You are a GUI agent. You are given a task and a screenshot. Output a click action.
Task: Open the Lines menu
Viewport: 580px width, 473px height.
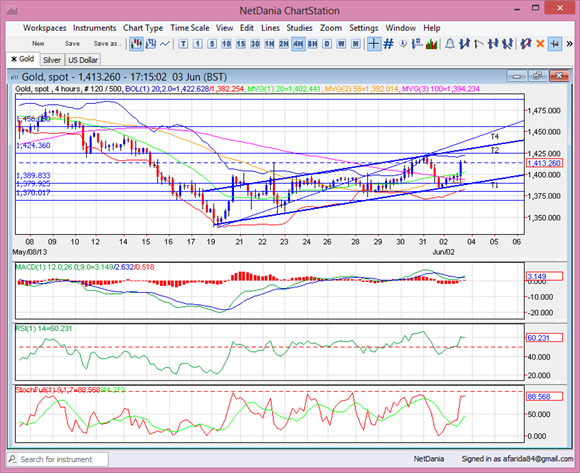click(270, 28)
